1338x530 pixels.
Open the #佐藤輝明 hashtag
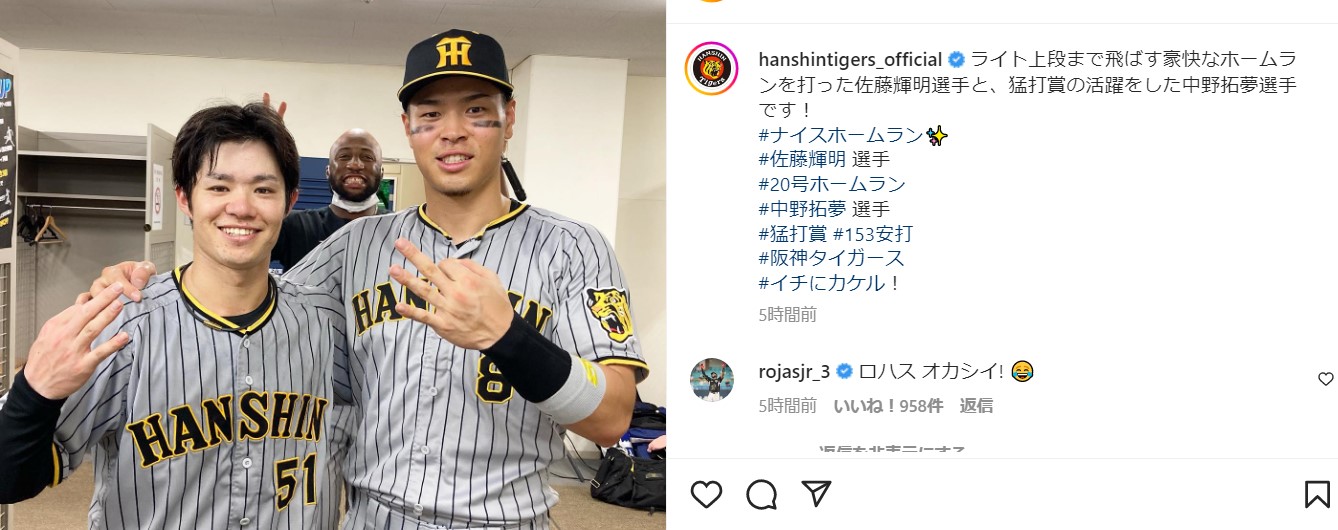(x=803, y=160)
